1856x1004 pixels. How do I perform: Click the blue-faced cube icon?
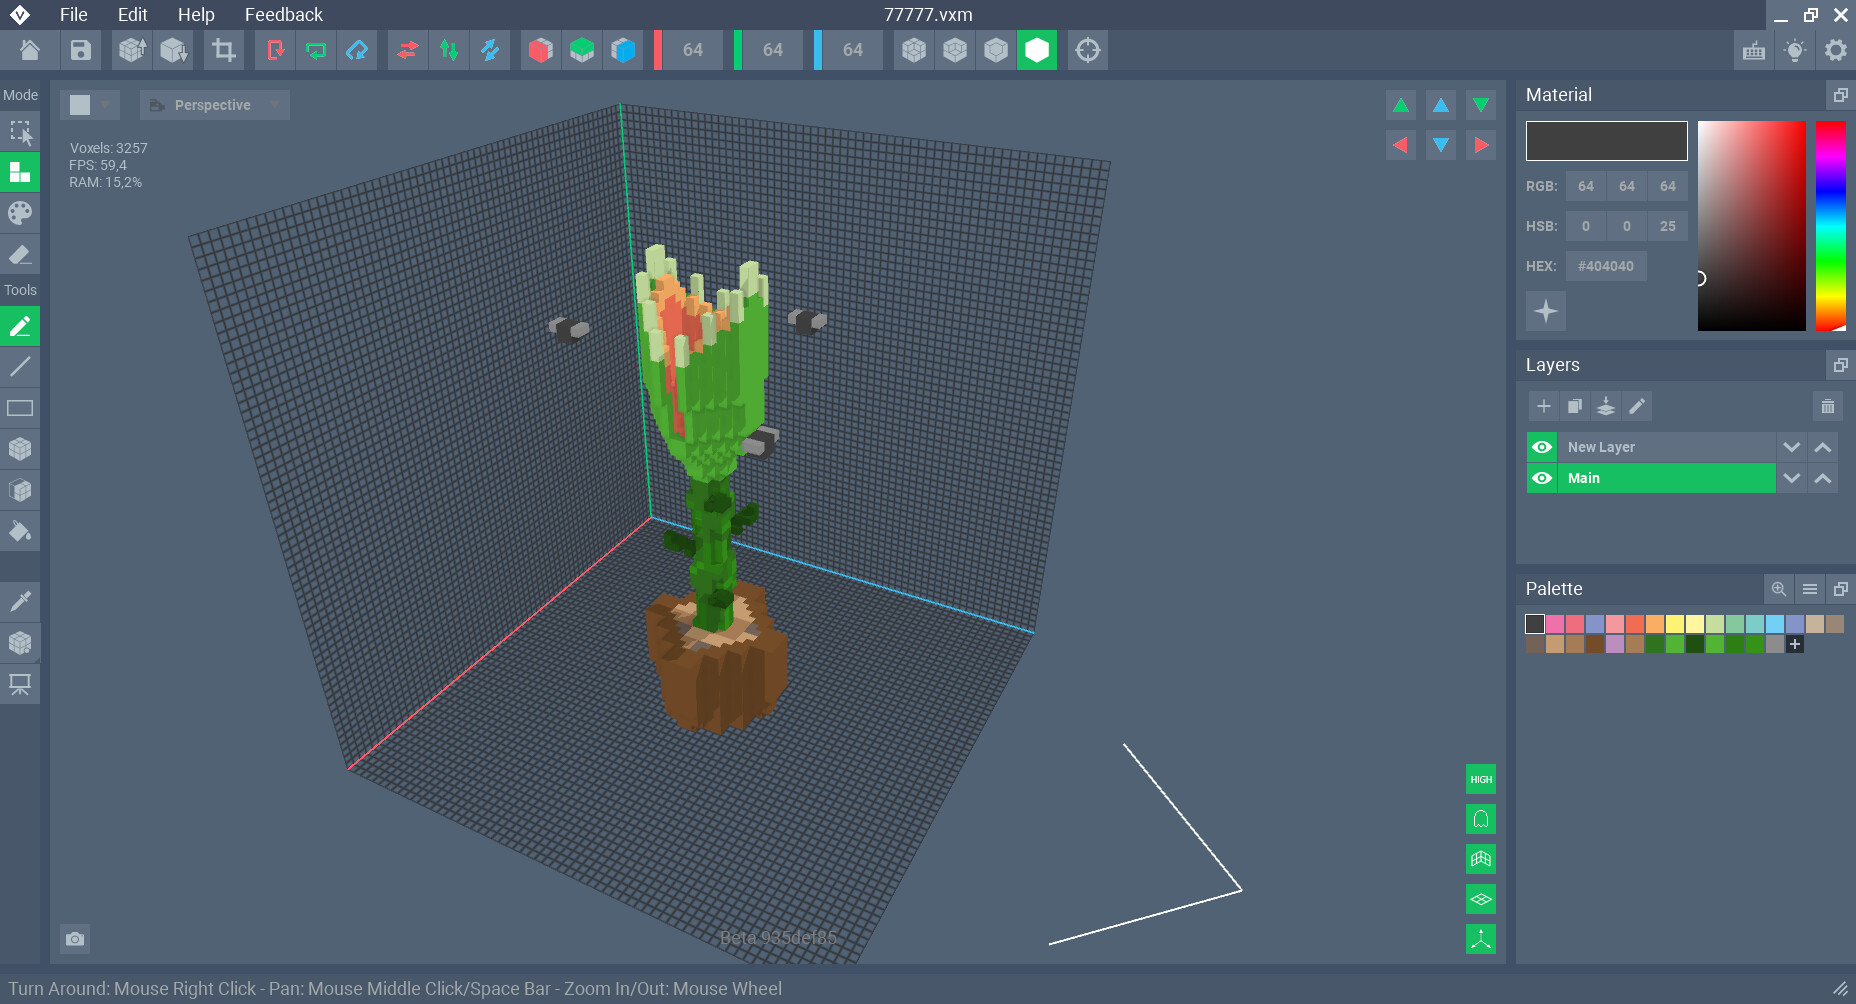(x=623, y=50)
